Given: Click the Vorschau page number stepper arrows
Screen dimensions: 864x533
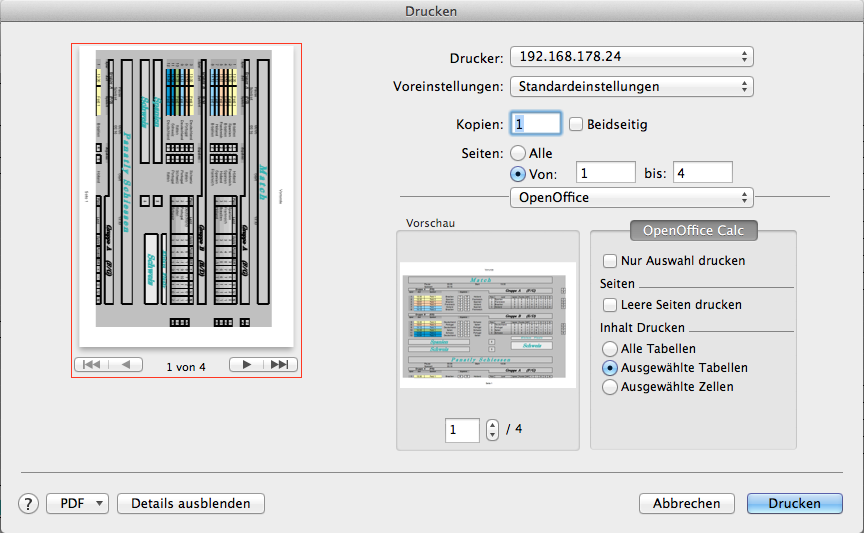Looking at the screenshot, I should click(491, 430).
